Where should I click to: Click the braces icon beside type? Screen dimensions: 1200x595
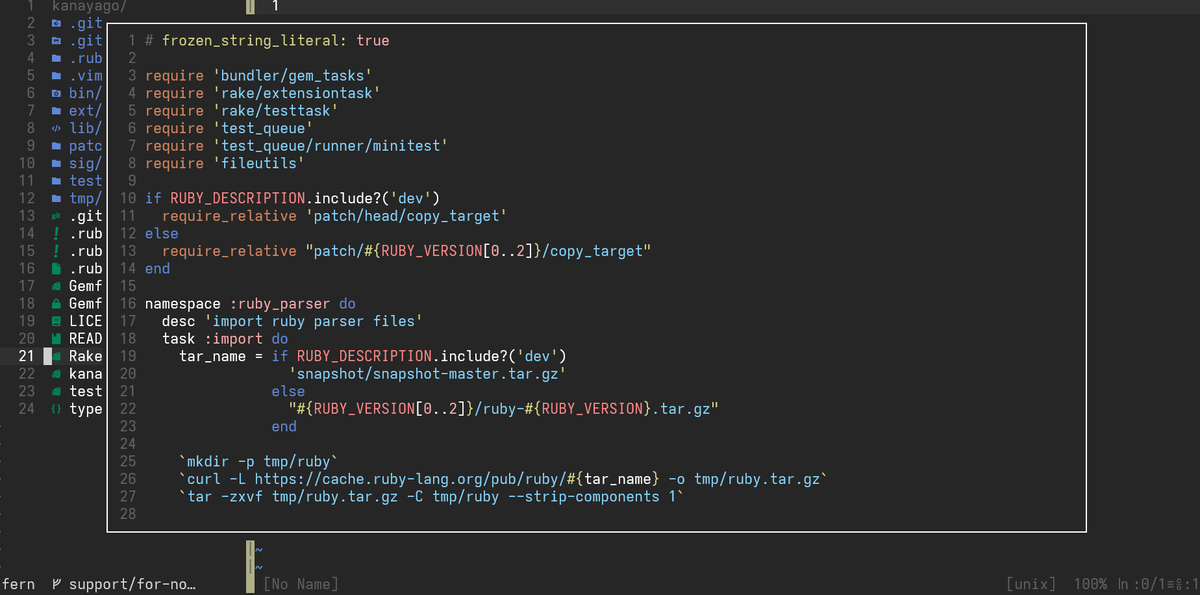click(57, 408)
